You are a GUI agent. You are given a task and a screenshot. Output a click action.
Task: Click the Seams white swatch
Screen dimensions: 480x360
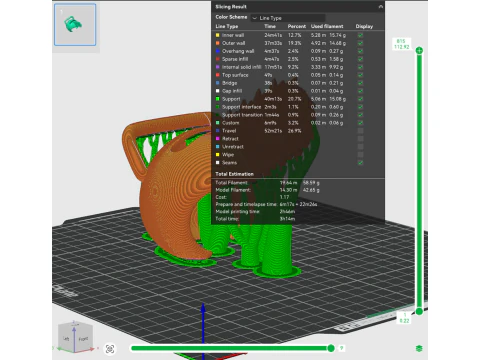coord(218,163)
